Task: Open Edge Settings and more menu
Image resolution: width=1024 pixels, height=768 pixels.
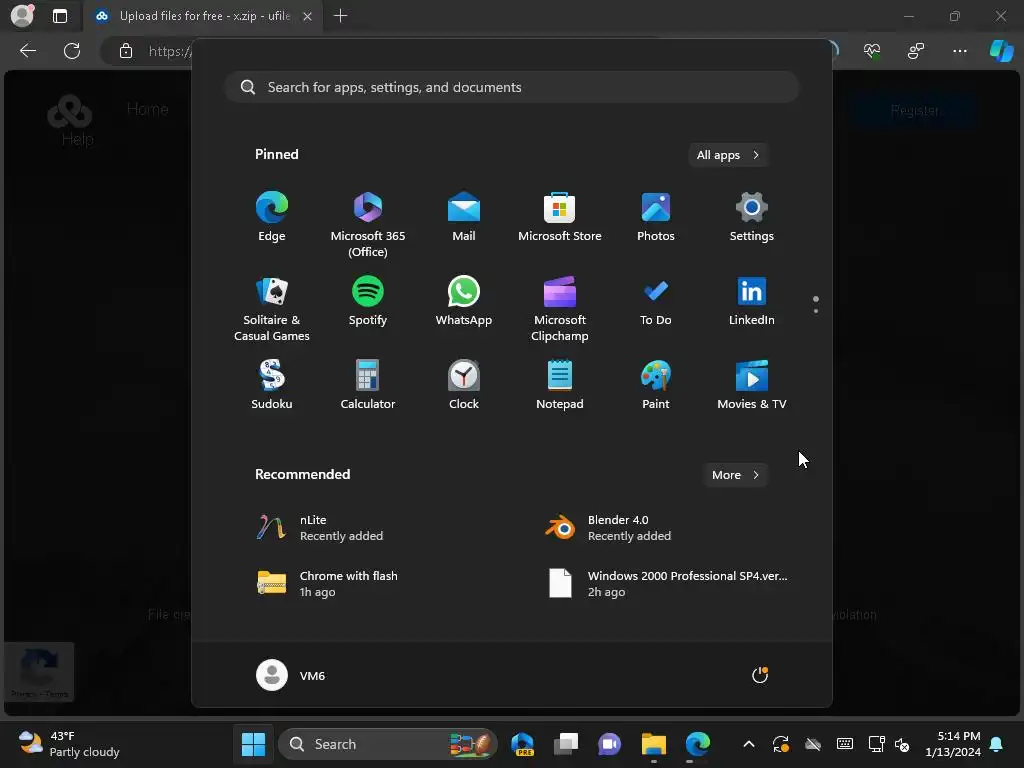Action: click(959, 51)
